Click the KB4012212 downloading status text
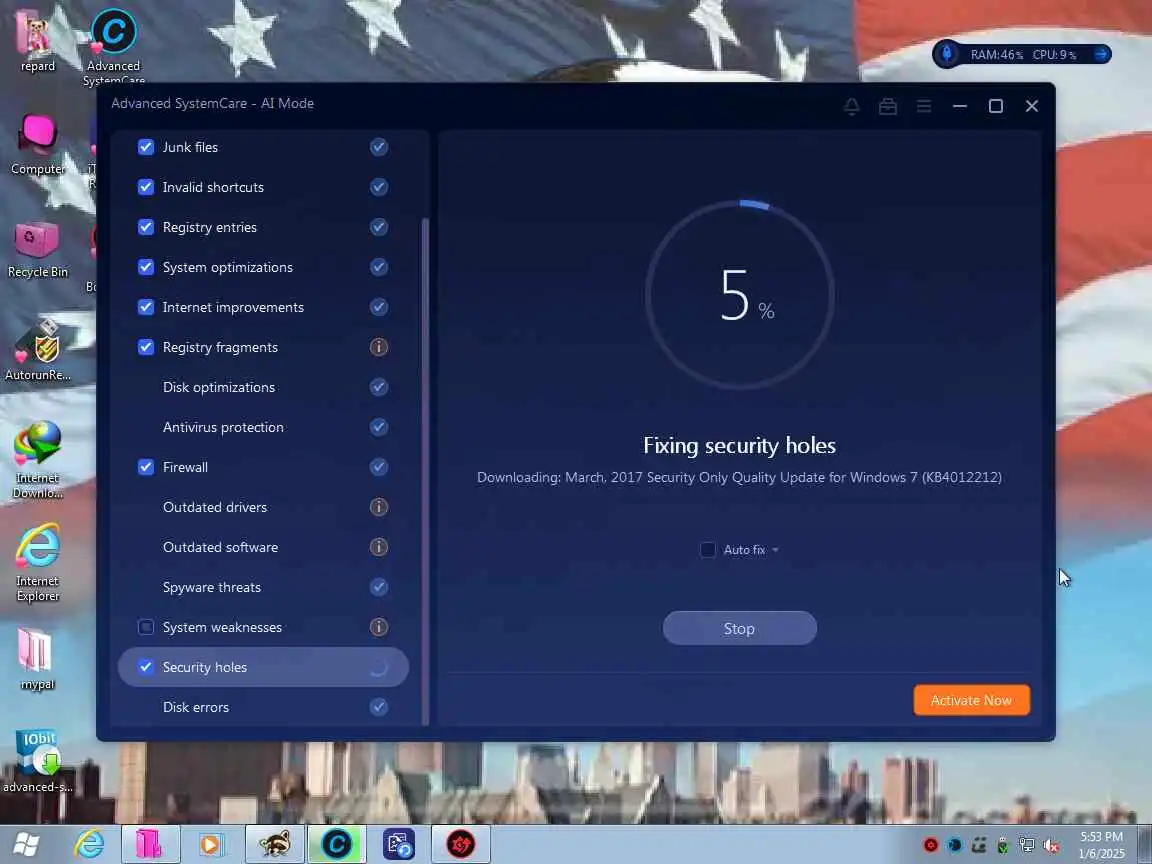1152x864 pixels. tap(739, 478)
